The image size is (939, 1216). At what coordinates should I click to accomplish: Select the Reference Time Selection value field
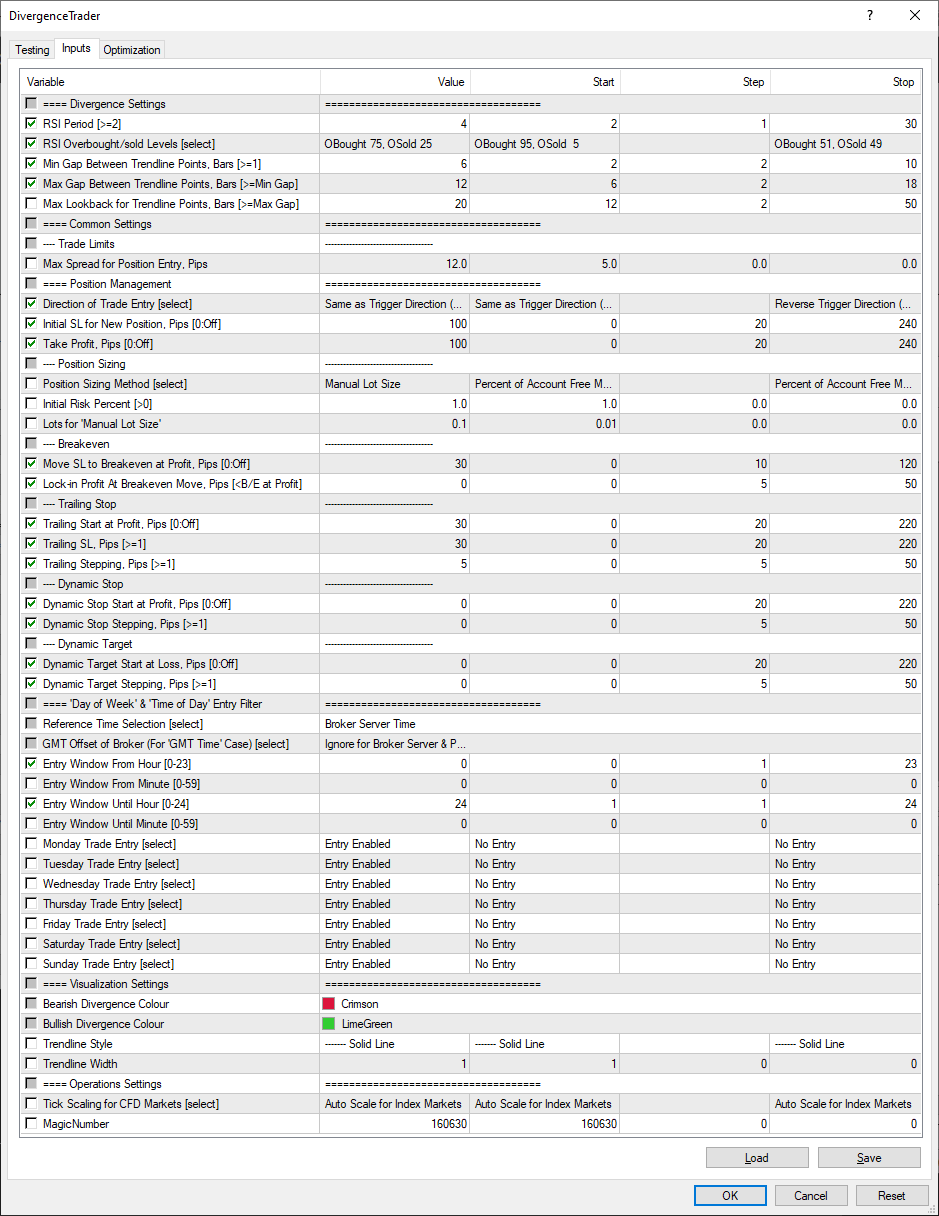394,724
